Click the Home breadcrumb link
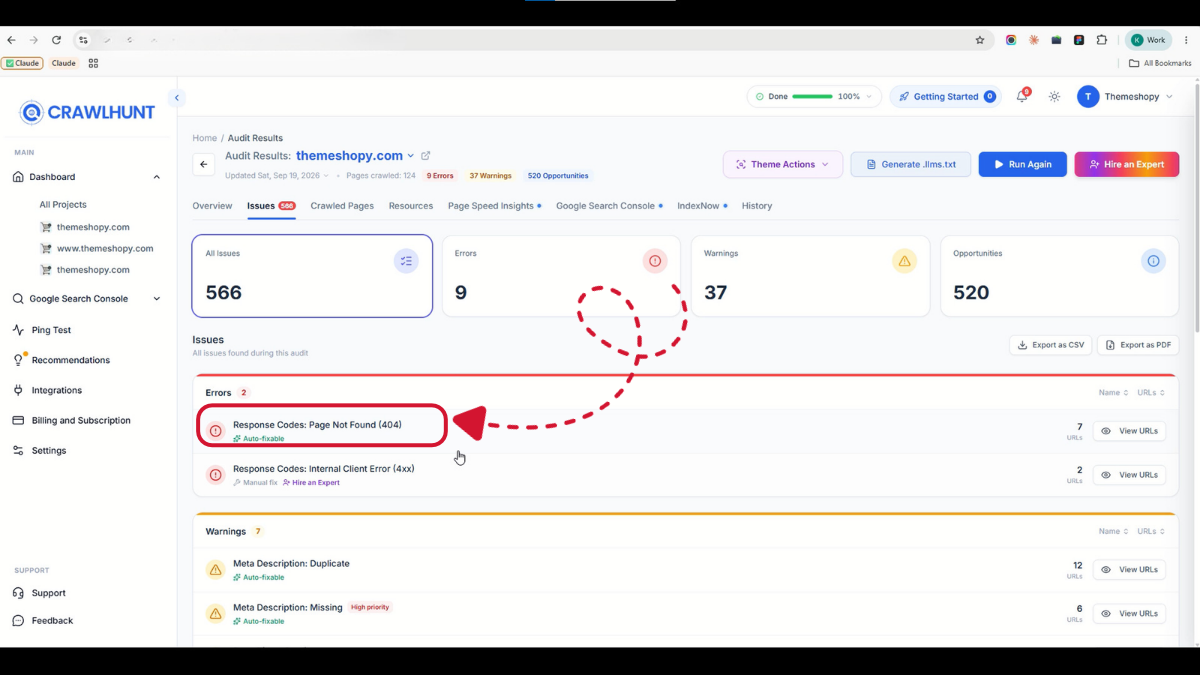The height and width of the screenshot is (675, 1200). pyautogui.click(x=204, y=138)
